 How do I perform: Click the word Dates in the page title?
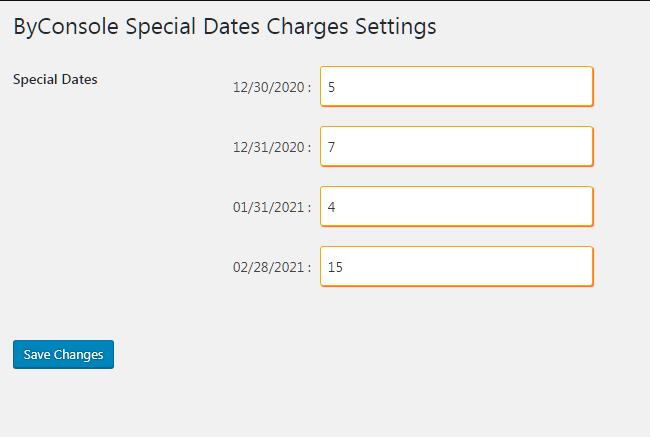pos(231,27)
